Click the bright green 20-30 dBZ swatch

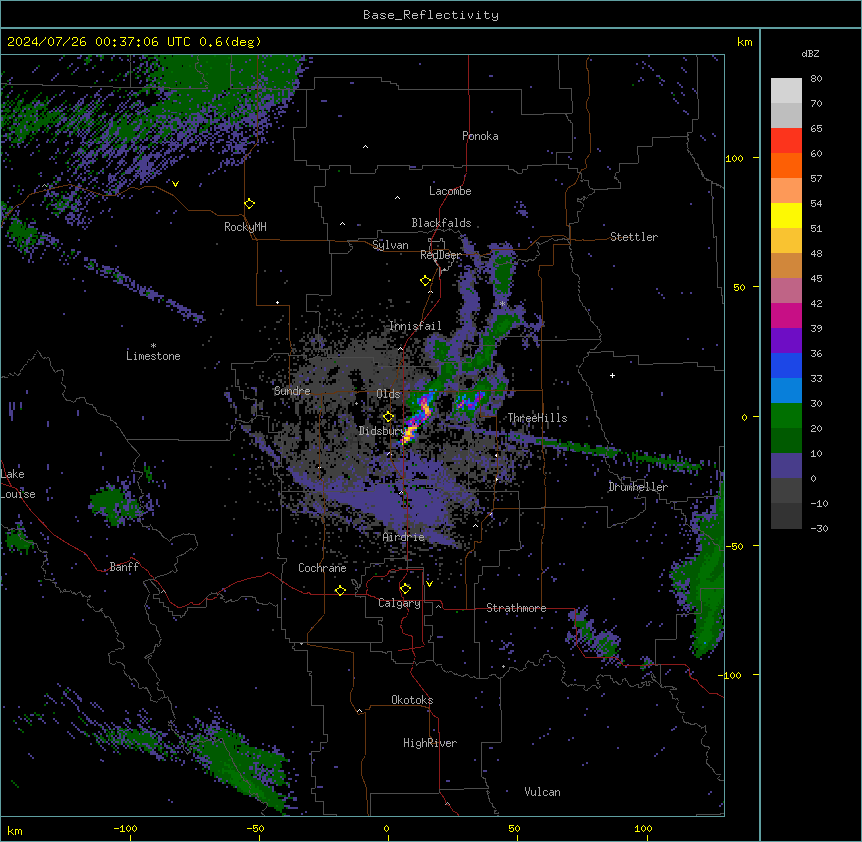pyautogui.click(x=786, y=416)
